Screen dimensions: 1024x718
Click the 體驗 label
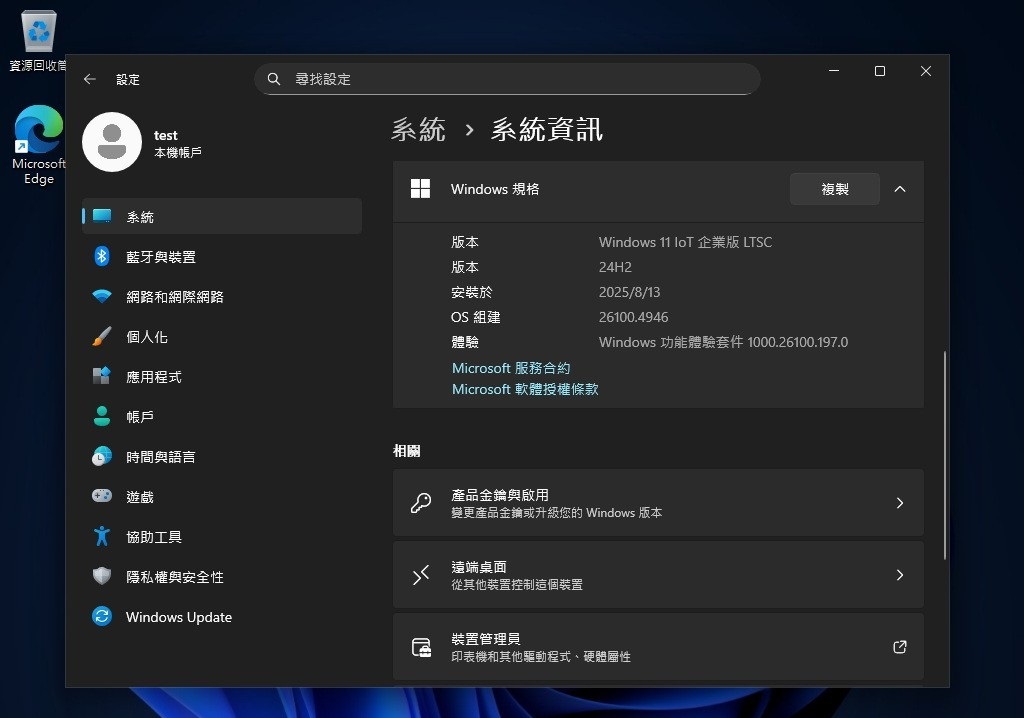[465, 342]
